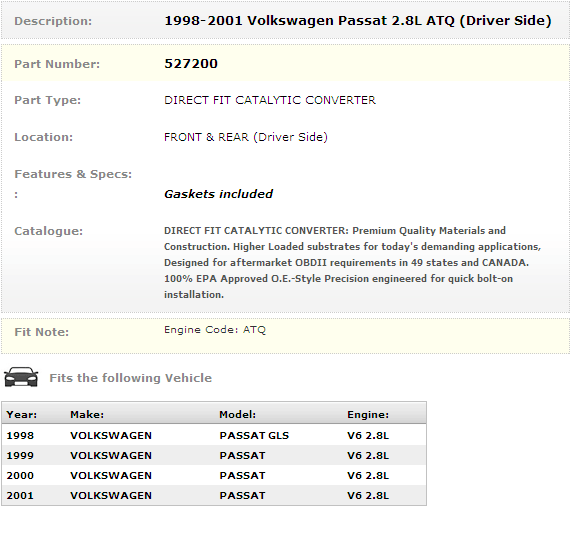Viewport: 570px width, 537px height.
Task: Select the 2000 Volkswagen Passat row
Action: [214, 475]
